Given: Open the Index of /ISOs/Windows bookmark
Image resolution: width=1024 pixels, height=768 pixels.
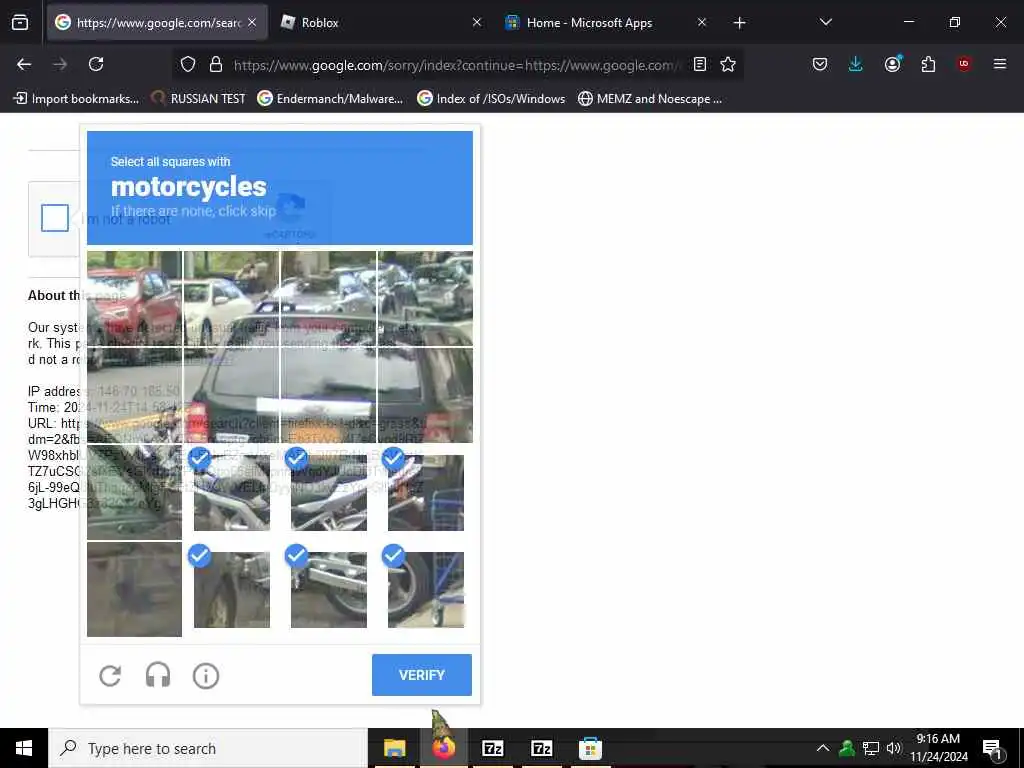Looking at the screenshot, I should pyautogui.click(x=491, y=99).
